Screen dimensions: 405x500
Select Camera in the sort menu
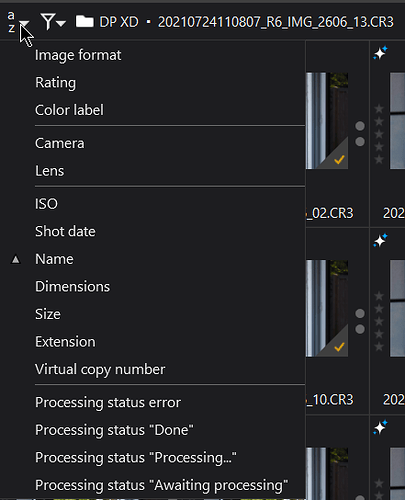(x=60, y=144)
